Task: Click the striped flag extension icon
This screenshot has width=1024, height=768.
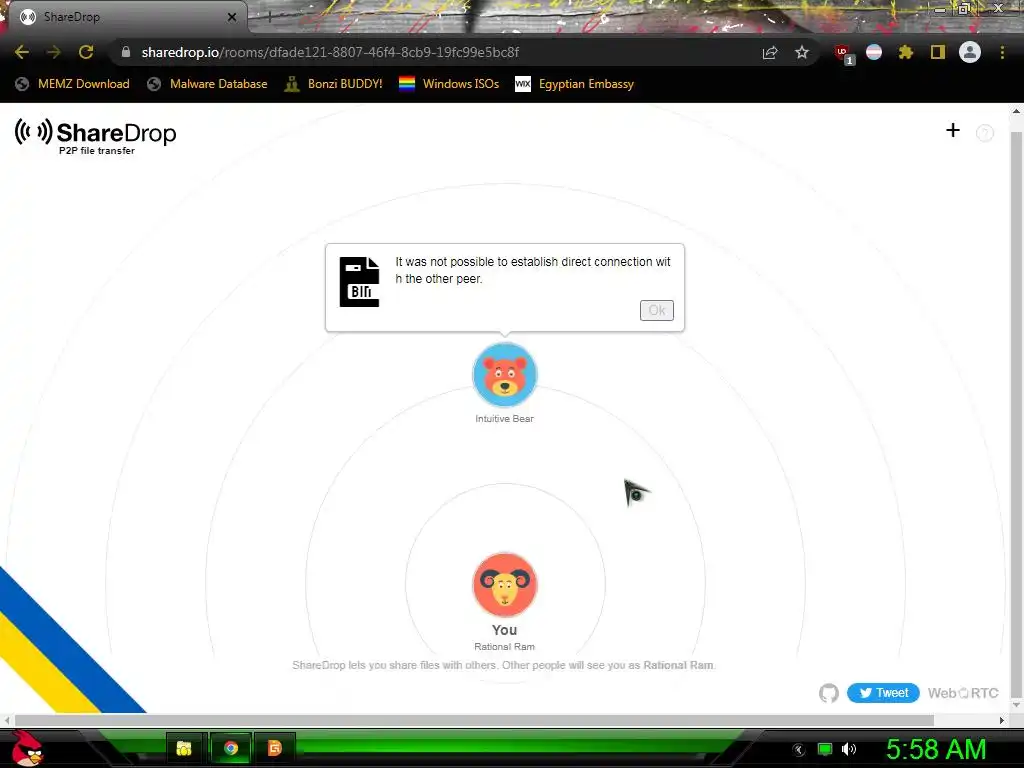Action: (874, 52)
